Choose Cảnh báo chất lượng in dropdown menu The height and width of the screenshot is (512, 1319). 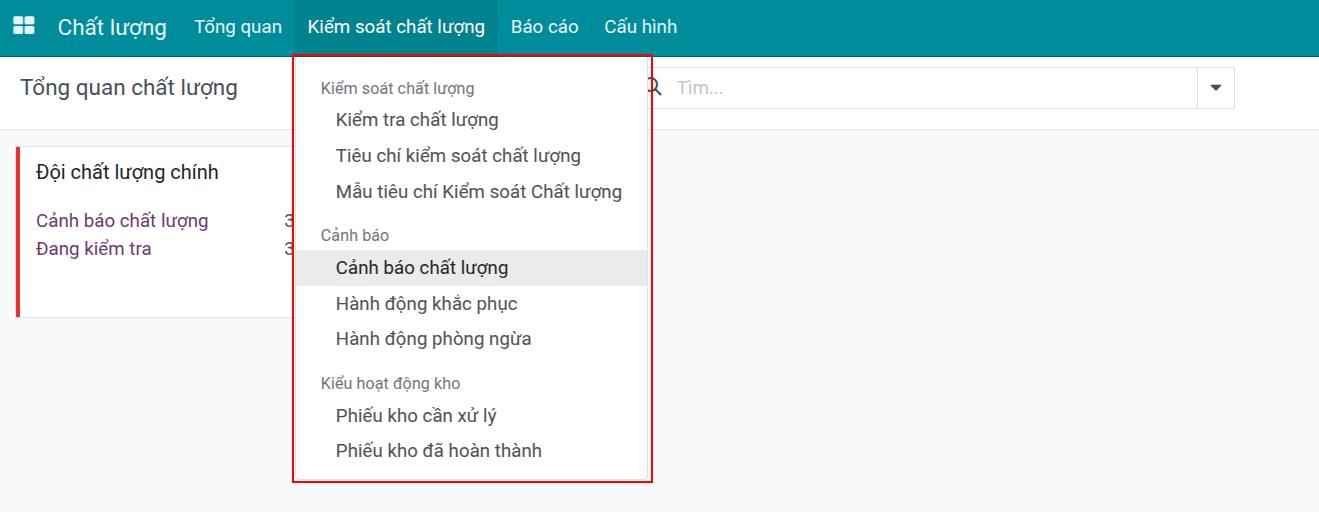click(472, 268)
